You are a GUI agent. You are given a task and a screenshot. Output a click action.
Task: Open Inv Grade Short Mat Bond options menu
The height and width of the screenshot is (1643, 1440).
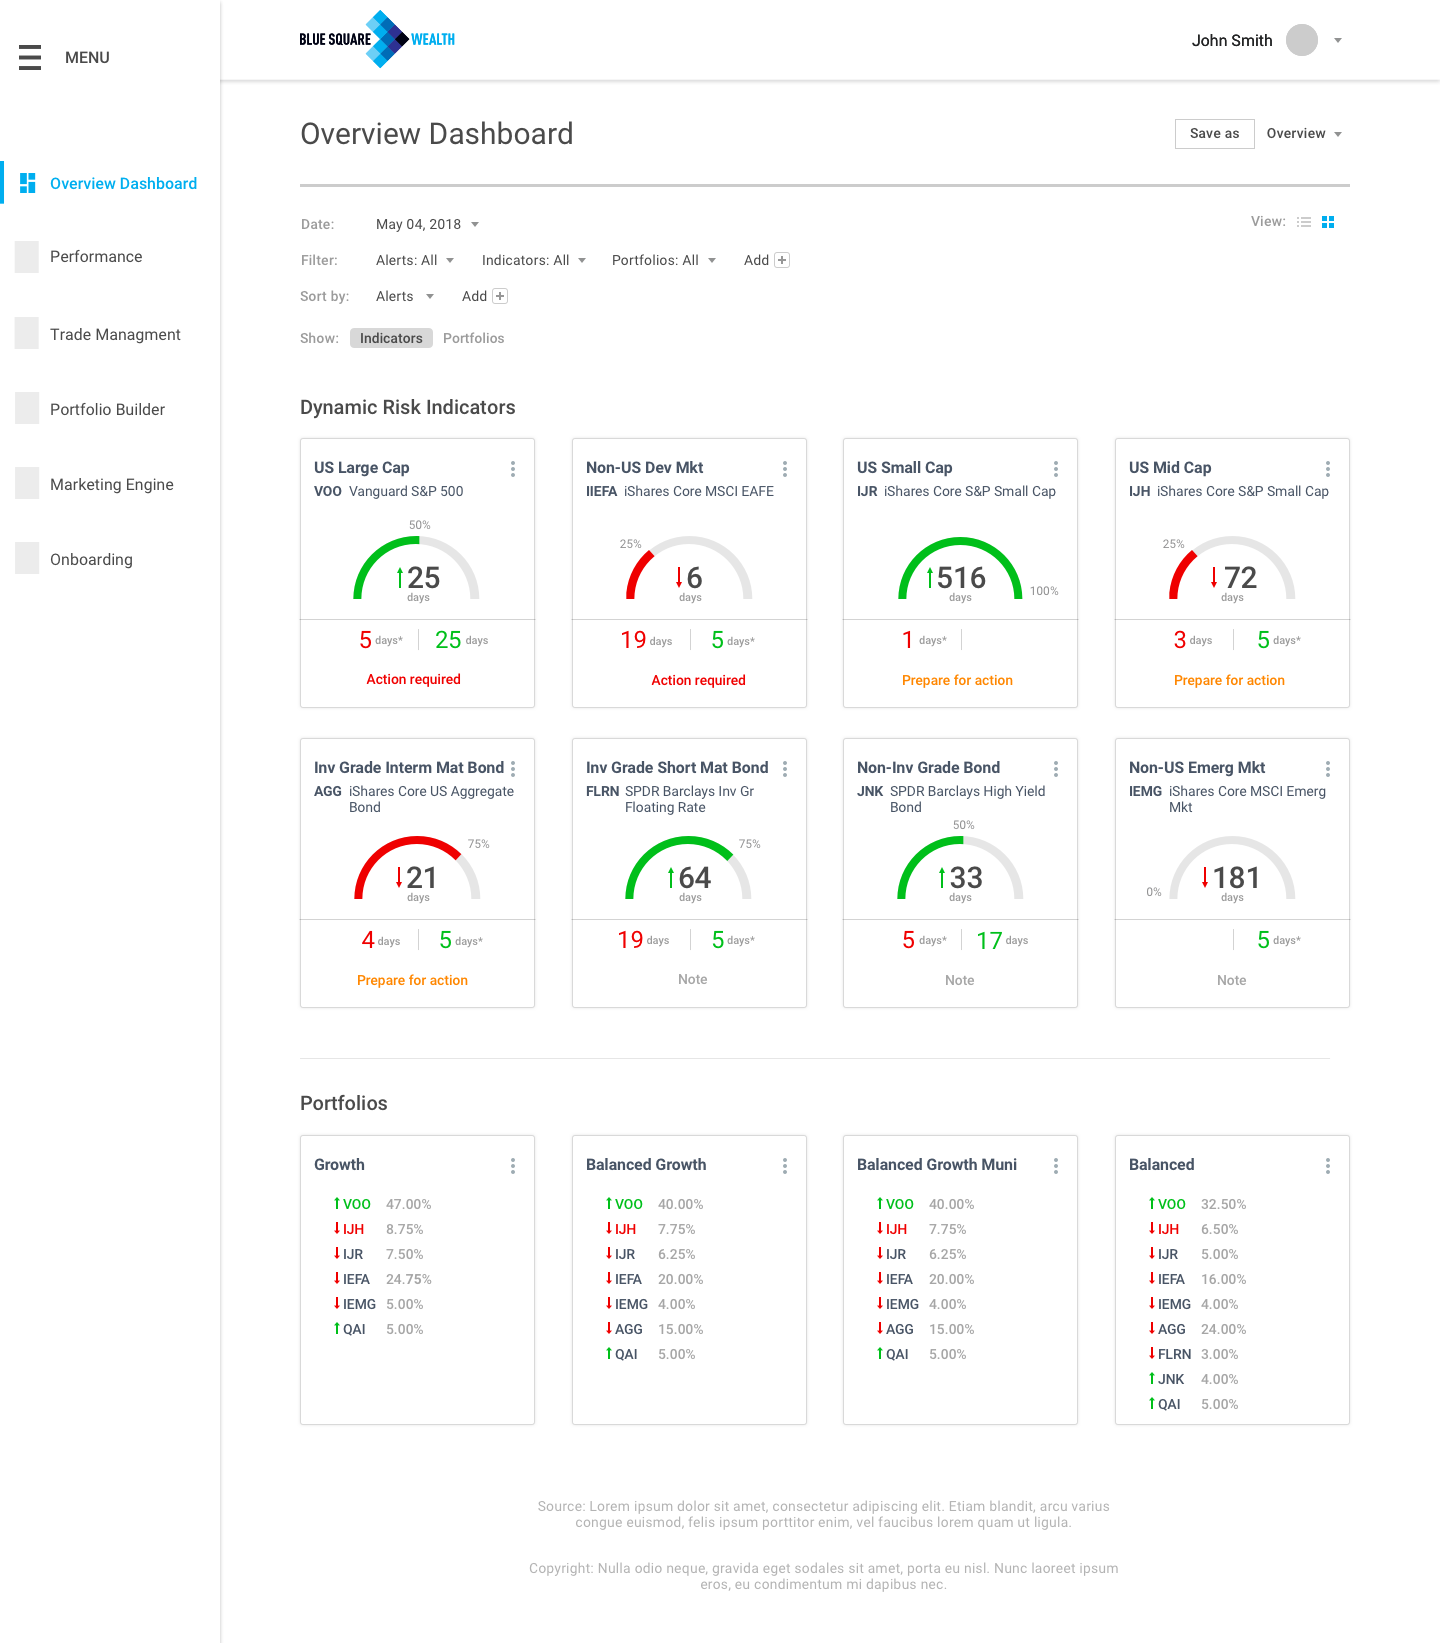click(x=785, y=769)
